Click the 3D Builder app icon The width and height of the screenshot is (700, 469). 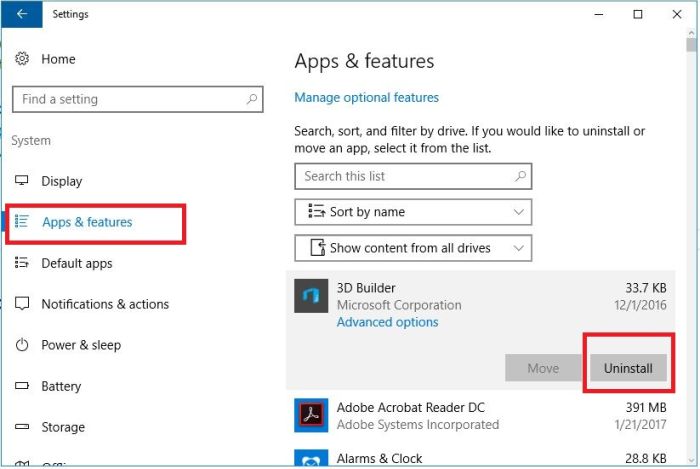[x=312, y=296]
